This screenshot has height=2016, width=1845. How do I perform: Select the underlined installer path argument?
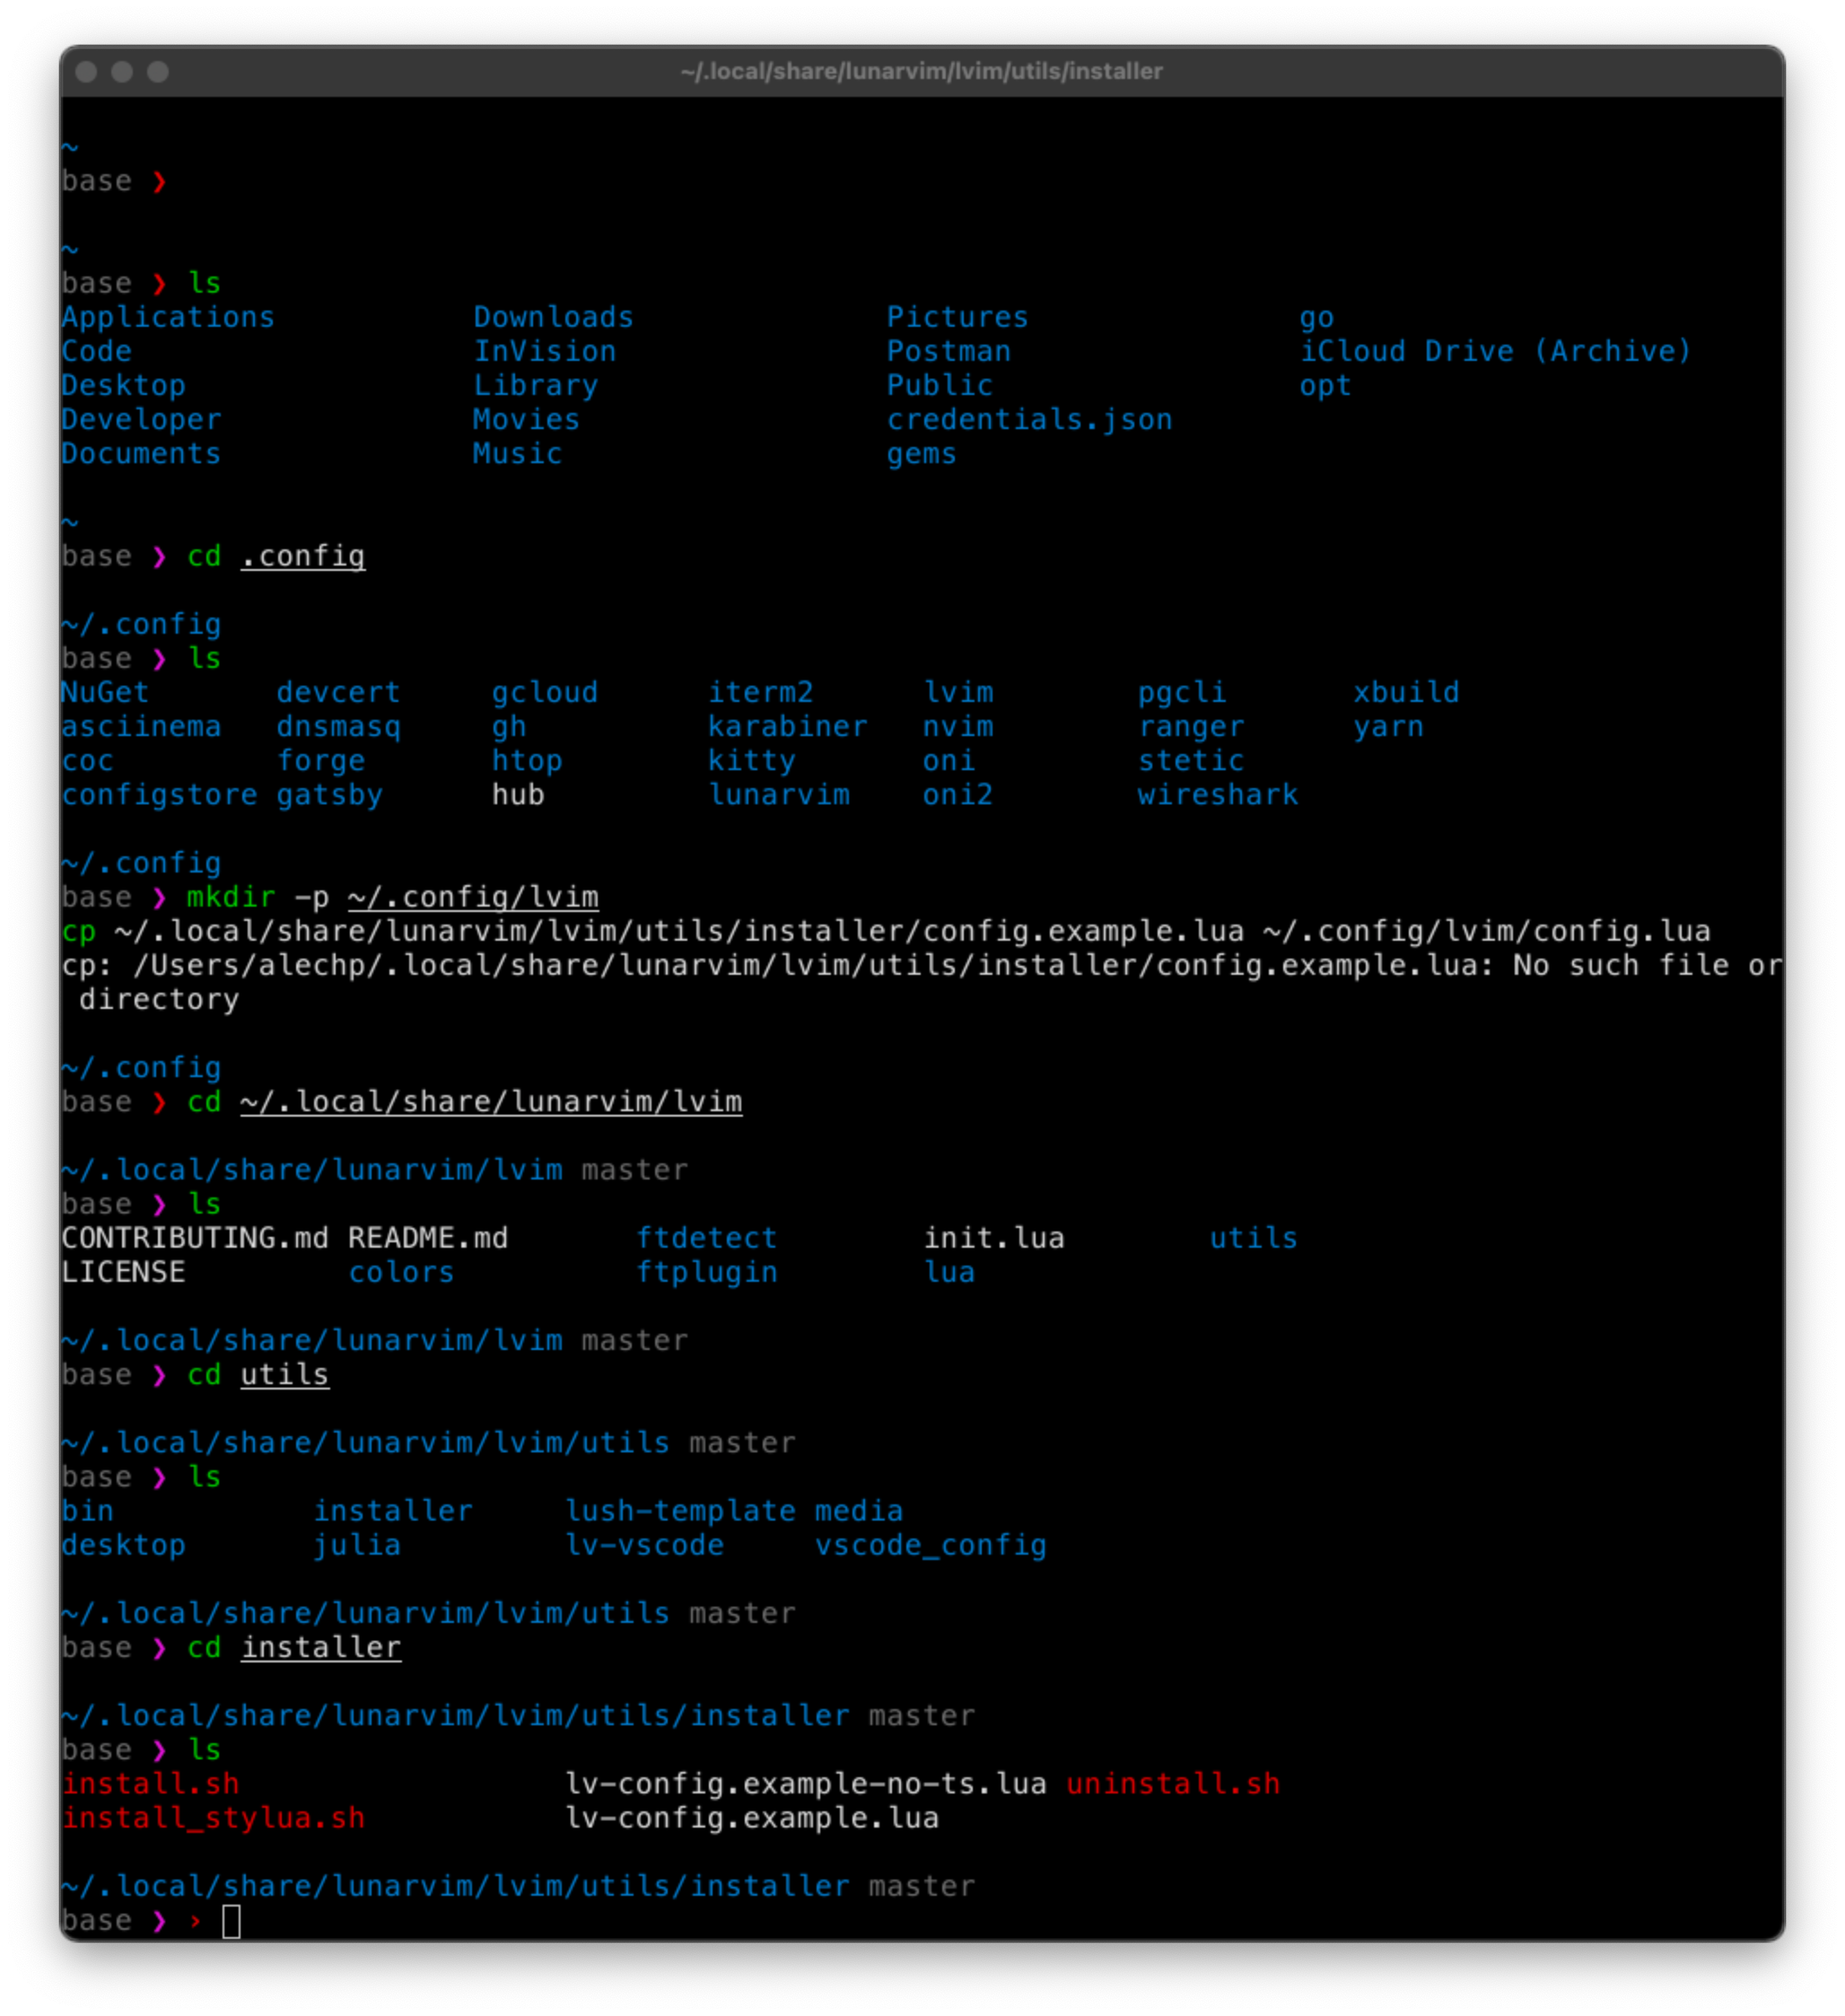coord(320,1647)
